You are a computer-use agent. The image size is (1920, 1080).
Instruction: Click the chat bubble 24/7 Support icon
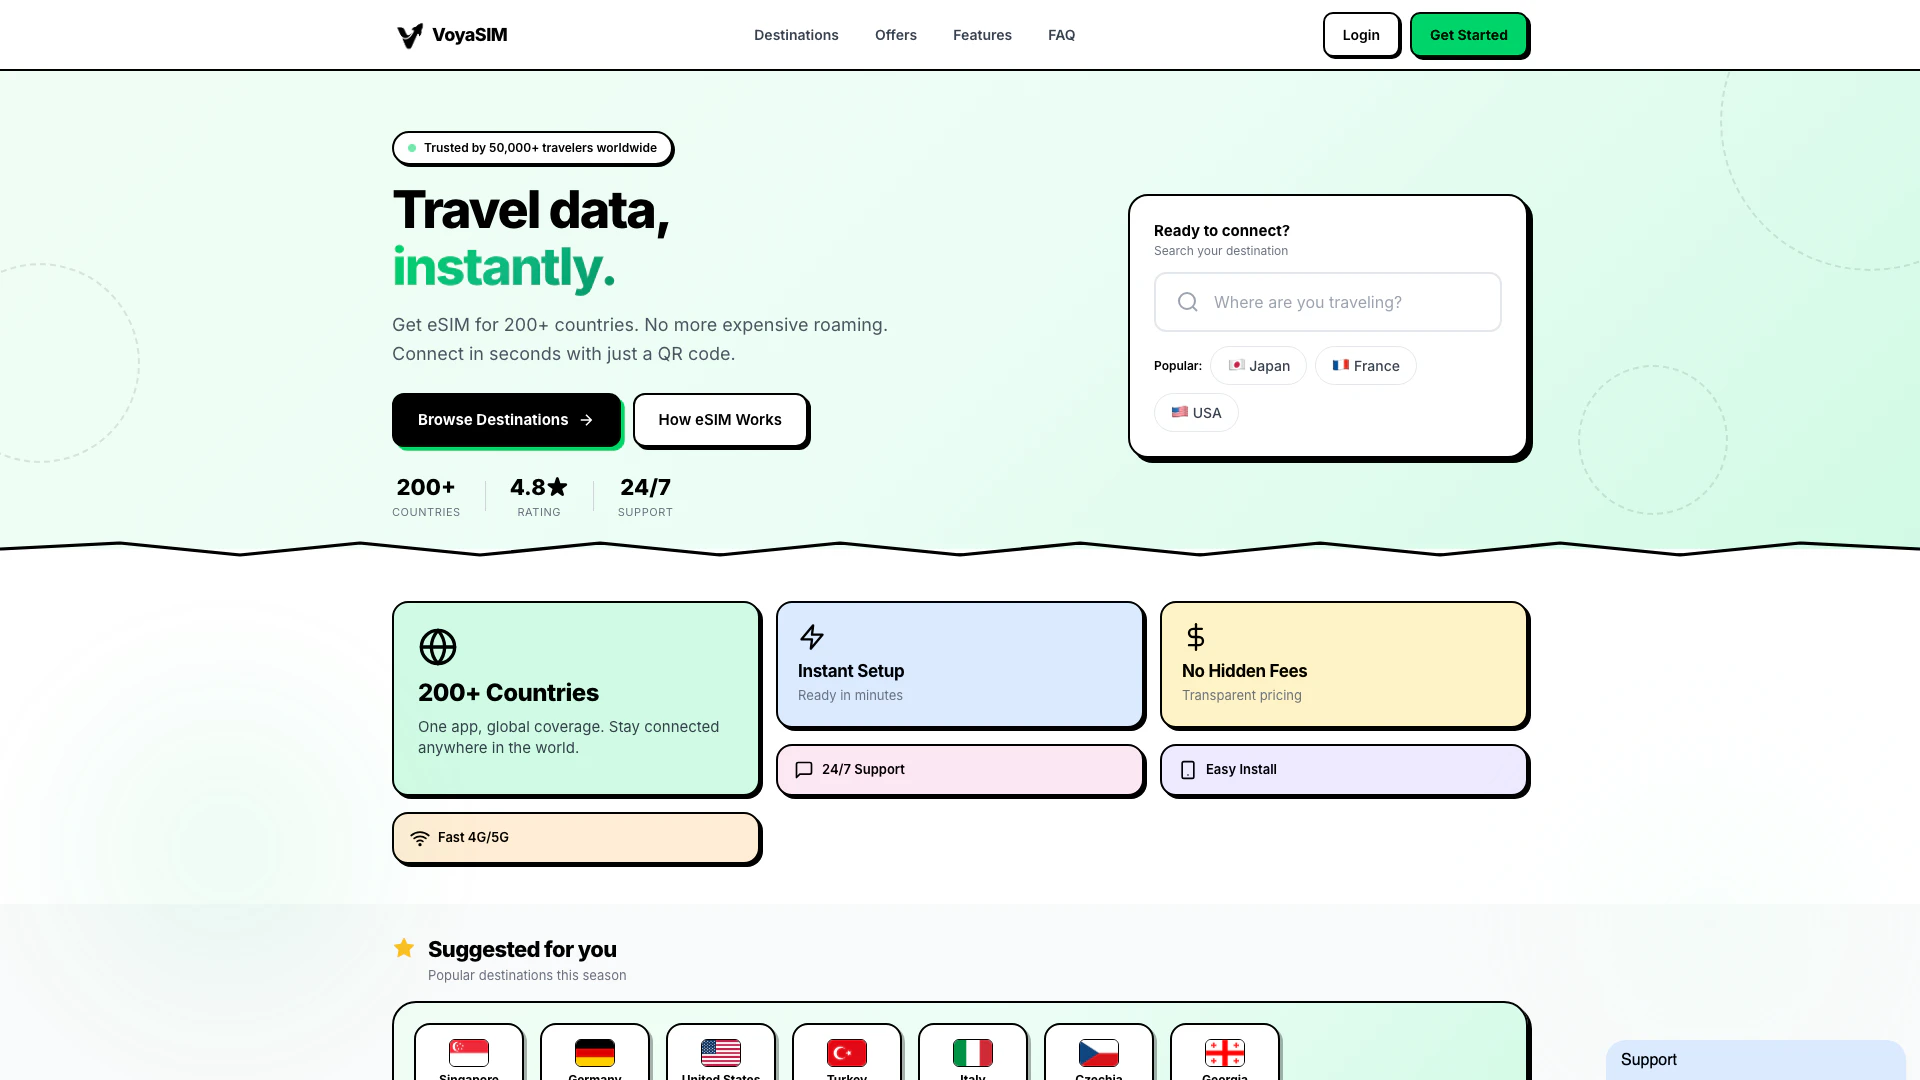click(805, 769)
